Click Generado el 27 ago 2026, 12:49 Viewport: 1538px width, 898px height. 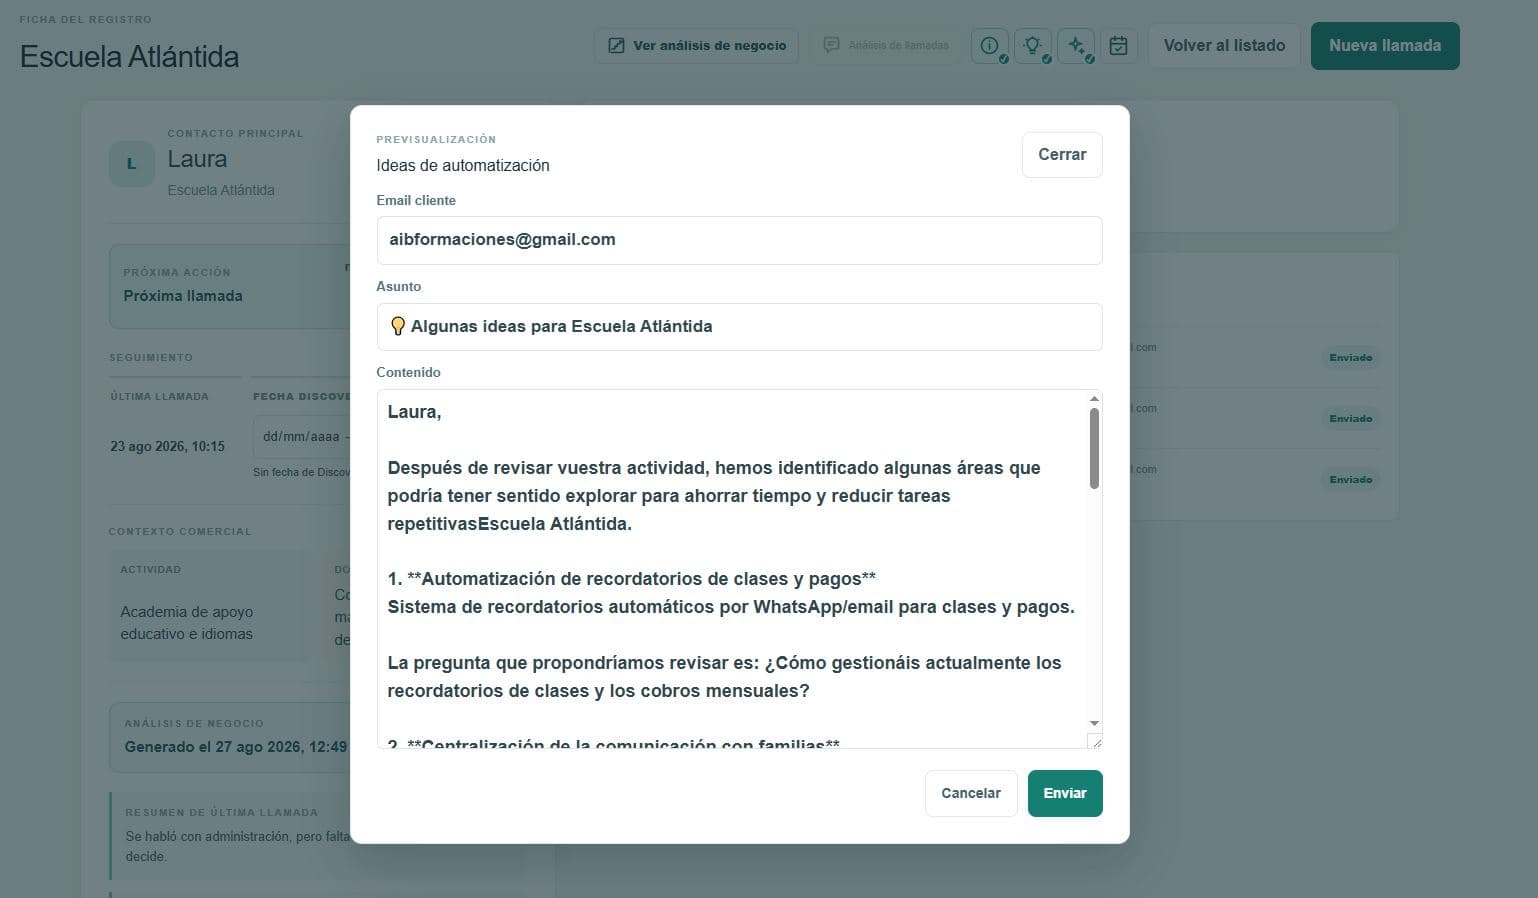tap(236, 747)
